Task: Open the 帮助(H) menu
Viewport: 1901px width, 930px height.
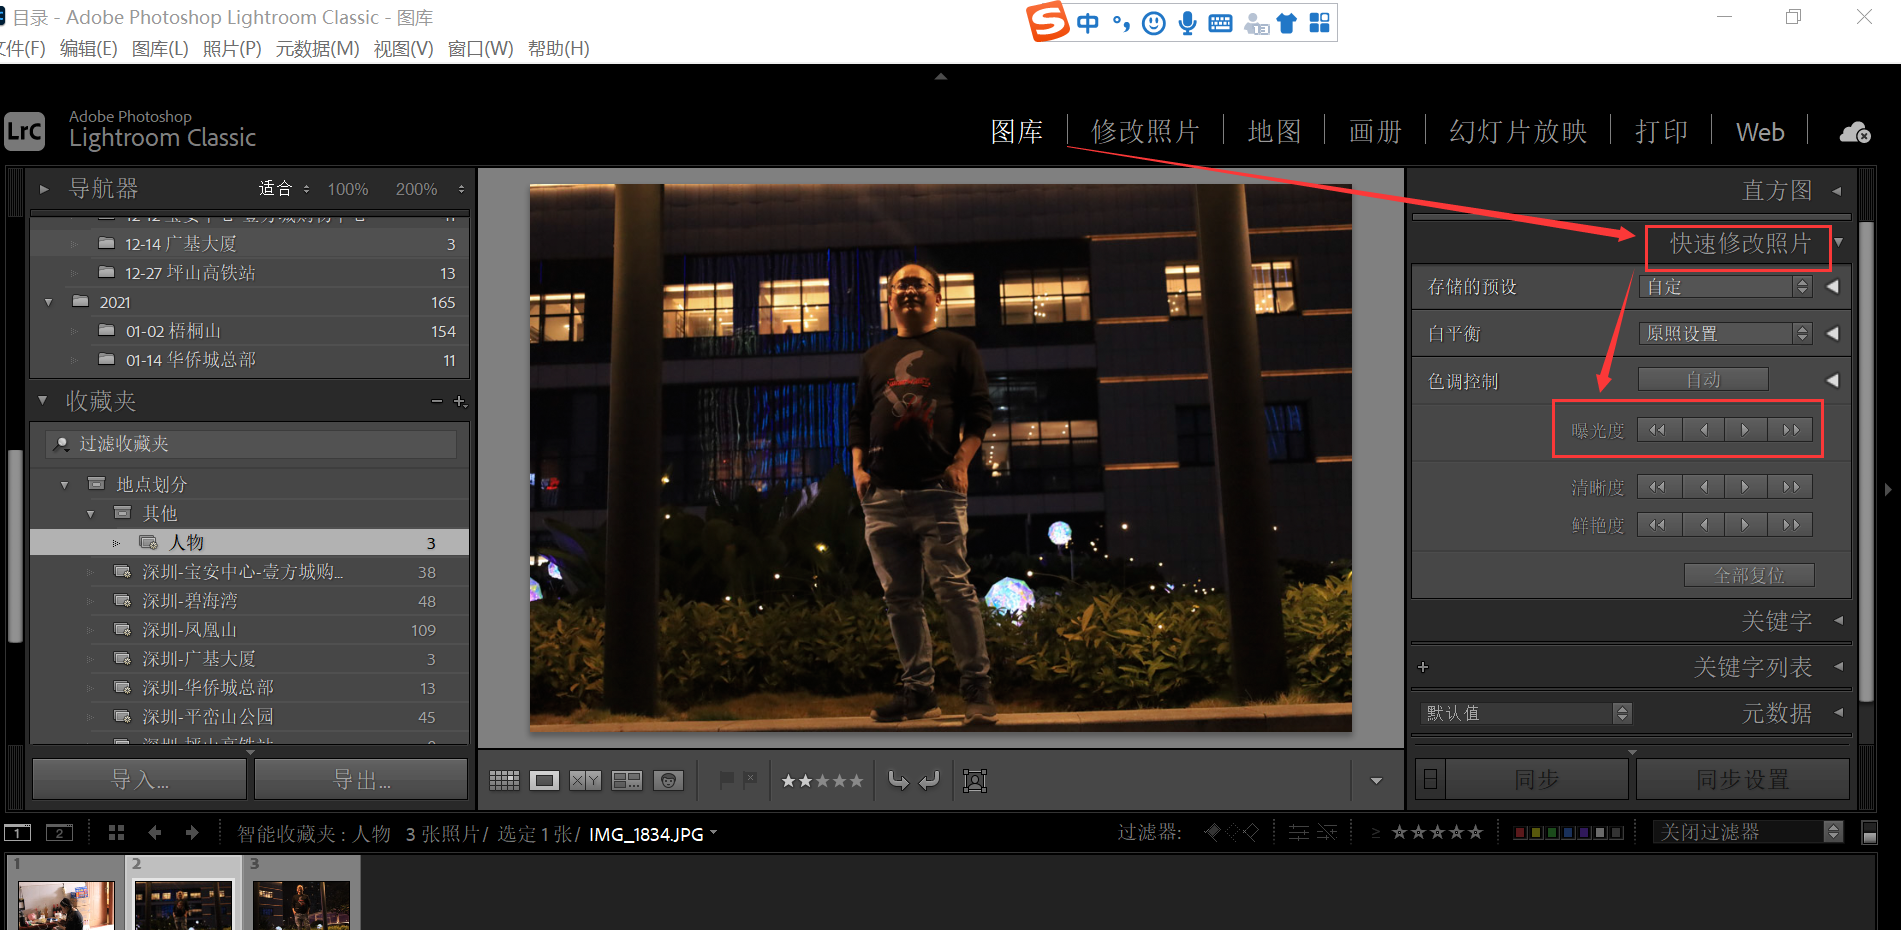Action: pyautogui.click(x=559, y=48)
